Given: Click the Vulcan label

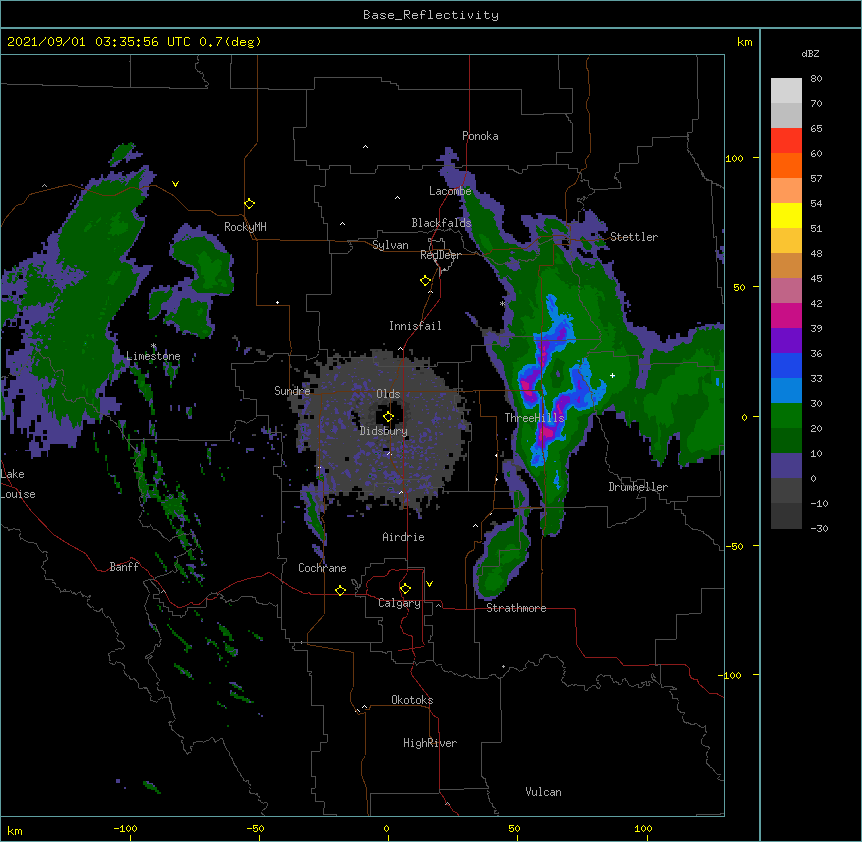Looking at the screenshot, I should 543,792.
